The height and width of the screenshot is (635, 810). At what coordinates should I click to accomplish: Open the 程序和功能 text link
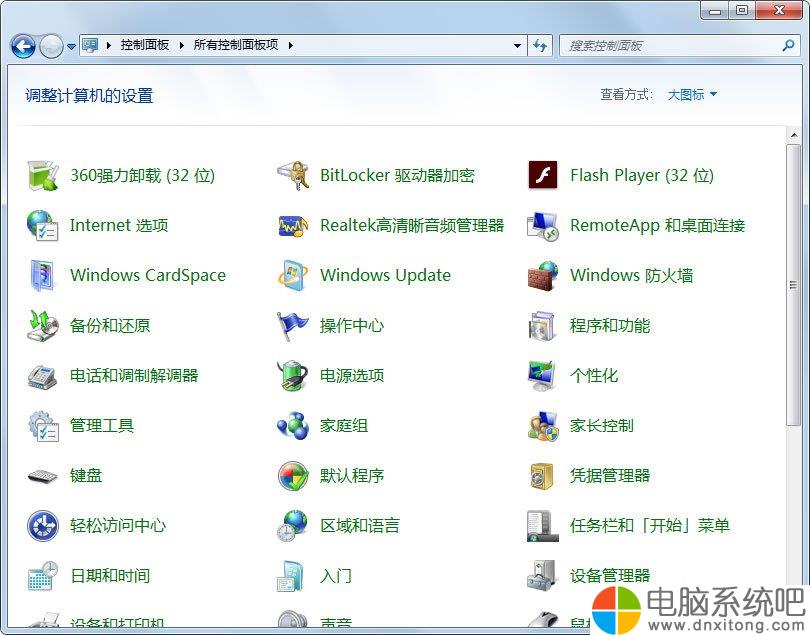(610, 326)
